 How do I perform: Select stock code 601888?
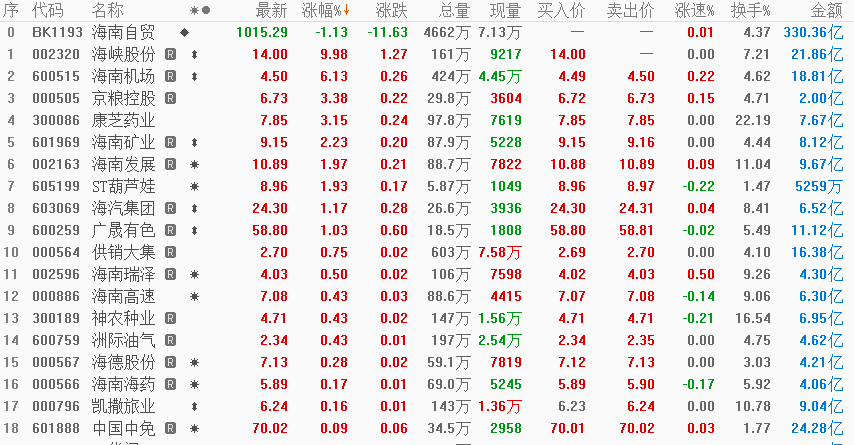point(56,428)
